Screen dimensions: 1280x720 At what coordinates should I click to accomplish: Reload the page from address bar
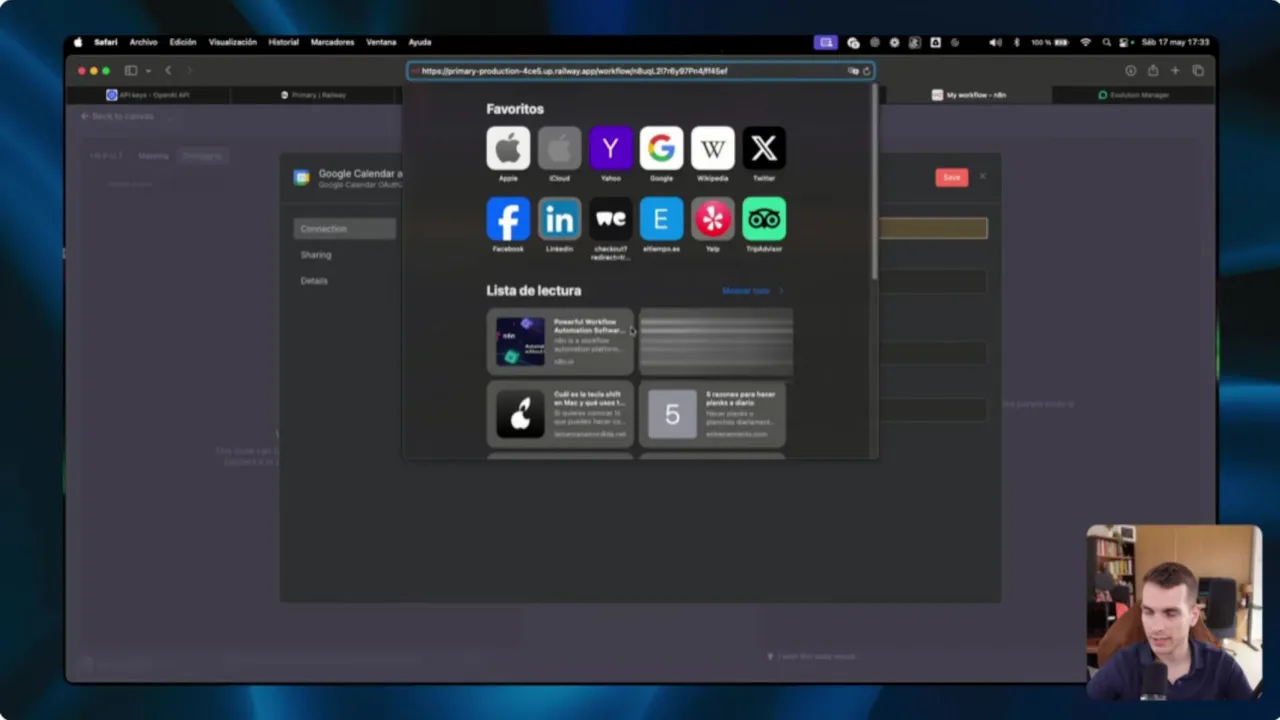pos(866,71)
